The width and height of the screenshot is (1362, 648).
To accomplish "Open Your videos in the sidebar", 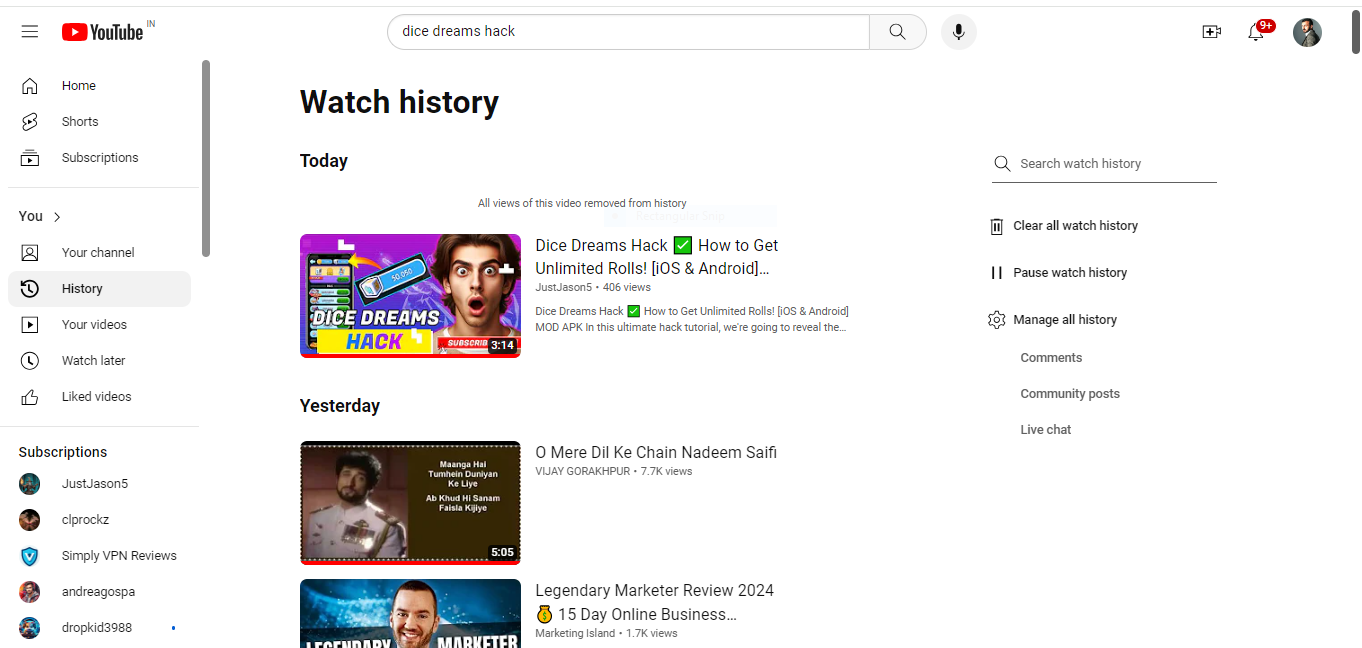I will 99,325.
